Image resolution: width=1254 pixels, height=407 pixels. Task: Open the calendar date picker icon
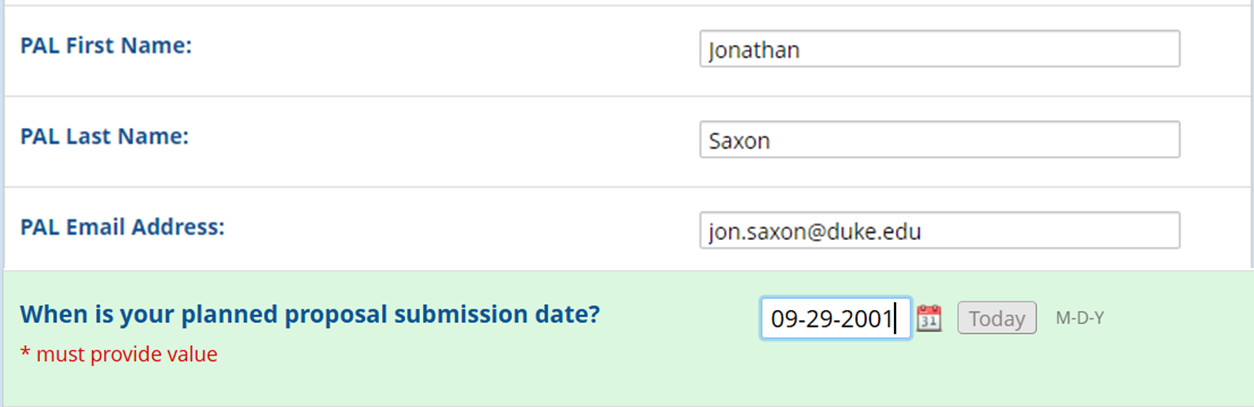929,318
